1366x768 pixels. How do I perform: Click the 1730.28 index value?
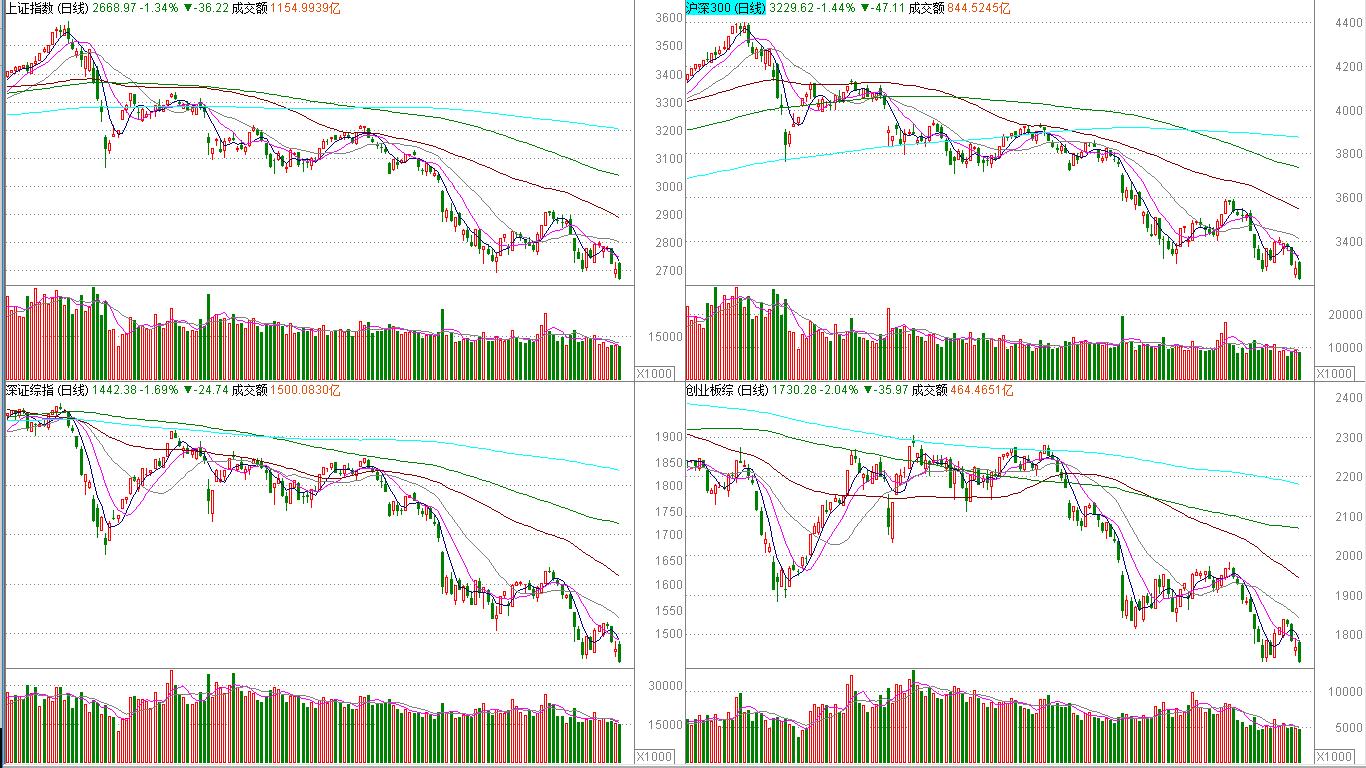(x=793, y=390)
